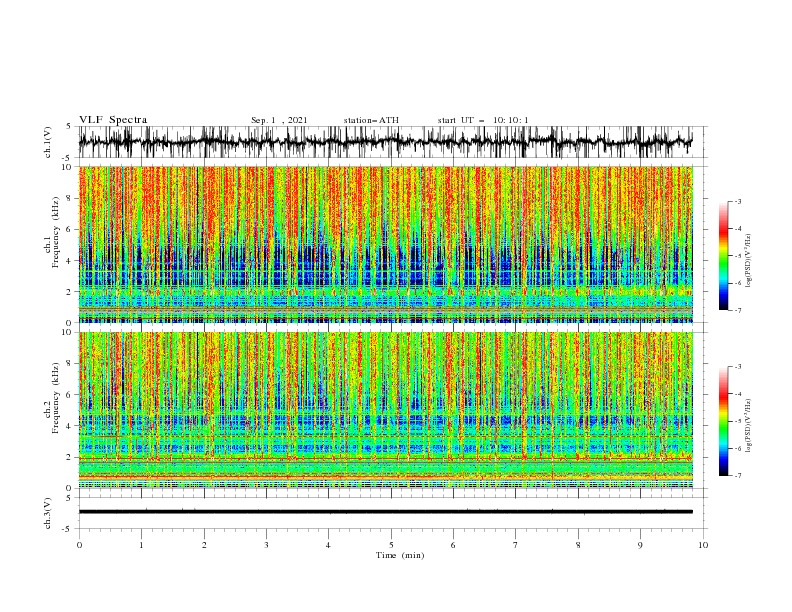
Task: Click the ch.2 colorbar log(PSD) label
Action: (x=749, y=426)
